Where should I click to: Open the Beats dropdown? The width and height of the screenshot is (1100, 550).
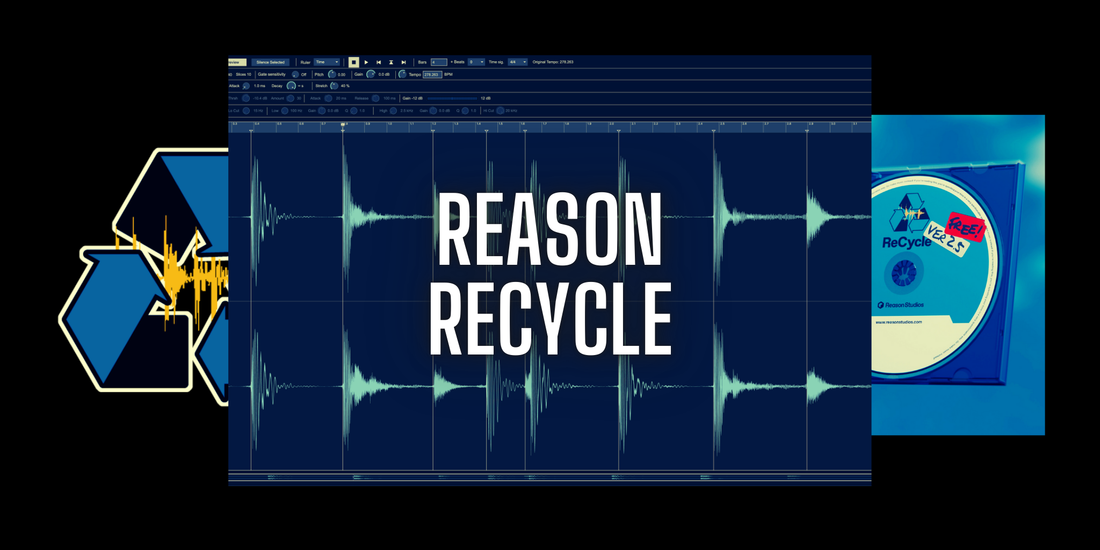pos(476,62)
